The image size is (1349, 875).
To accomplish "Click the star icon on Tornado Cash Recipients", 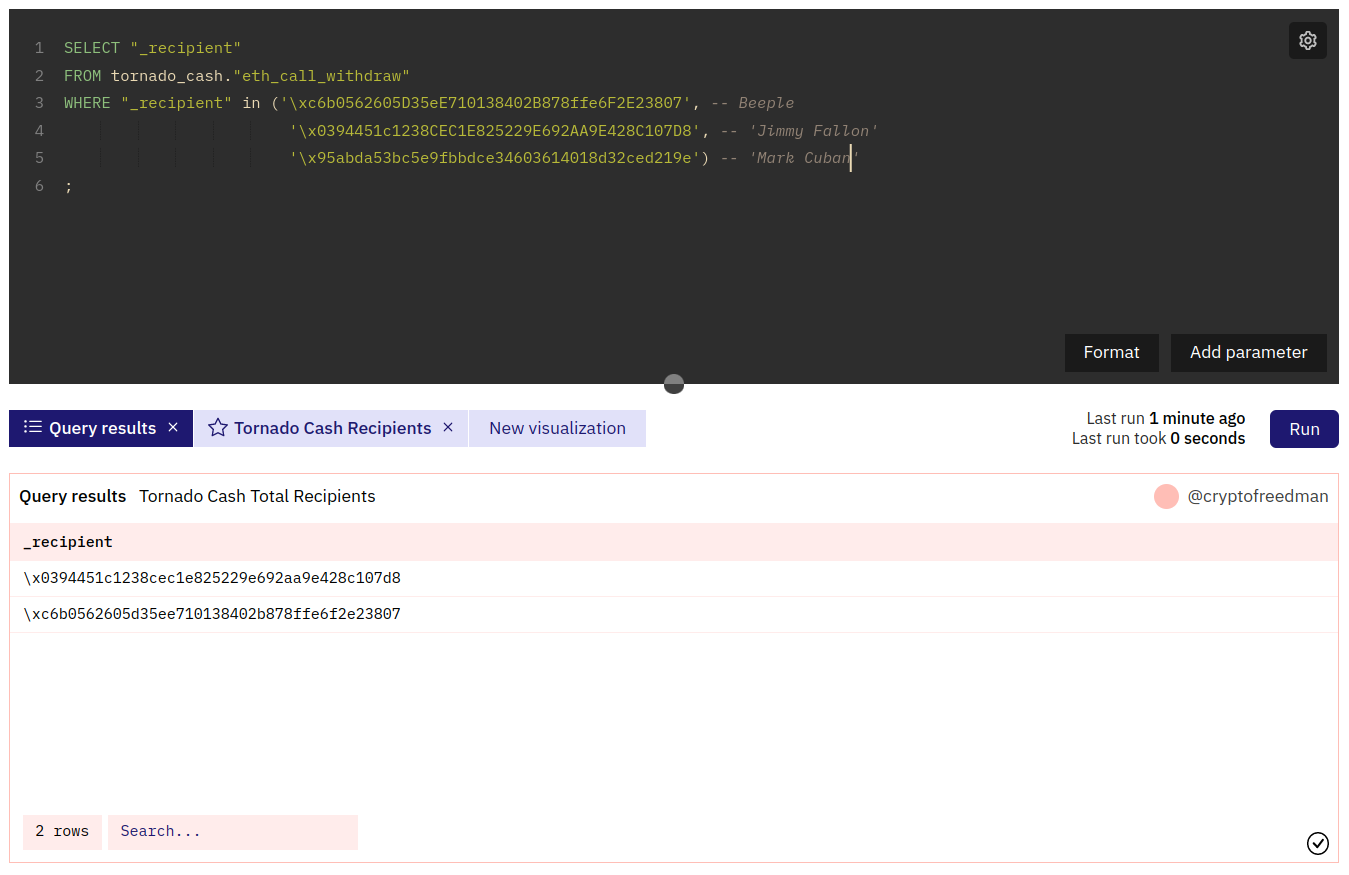I will 218,428.
